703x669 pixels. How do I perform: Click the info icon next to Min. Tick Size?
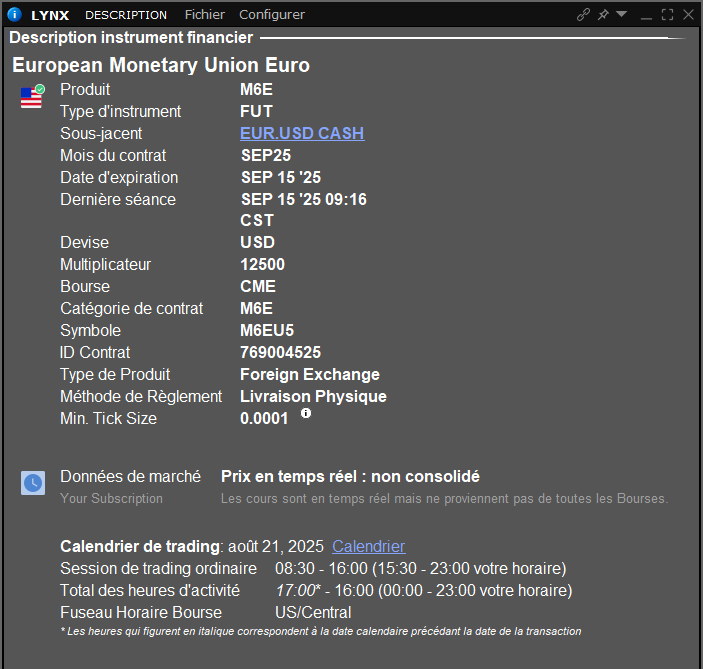[306, 413]
